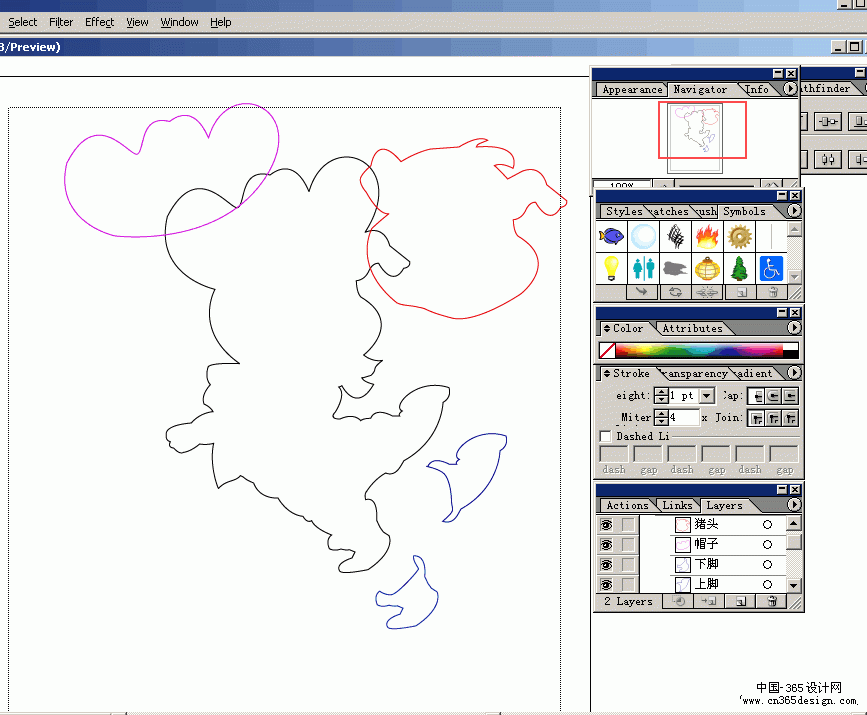Toggle lock box for 猪头 layer

(628, 525)
